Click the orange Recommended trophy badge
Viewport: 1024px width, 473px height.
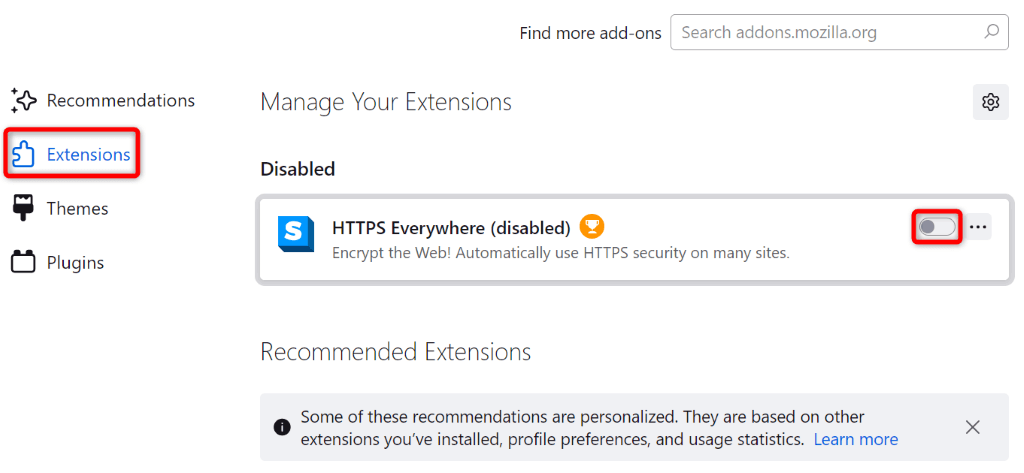tap(592, 227)
